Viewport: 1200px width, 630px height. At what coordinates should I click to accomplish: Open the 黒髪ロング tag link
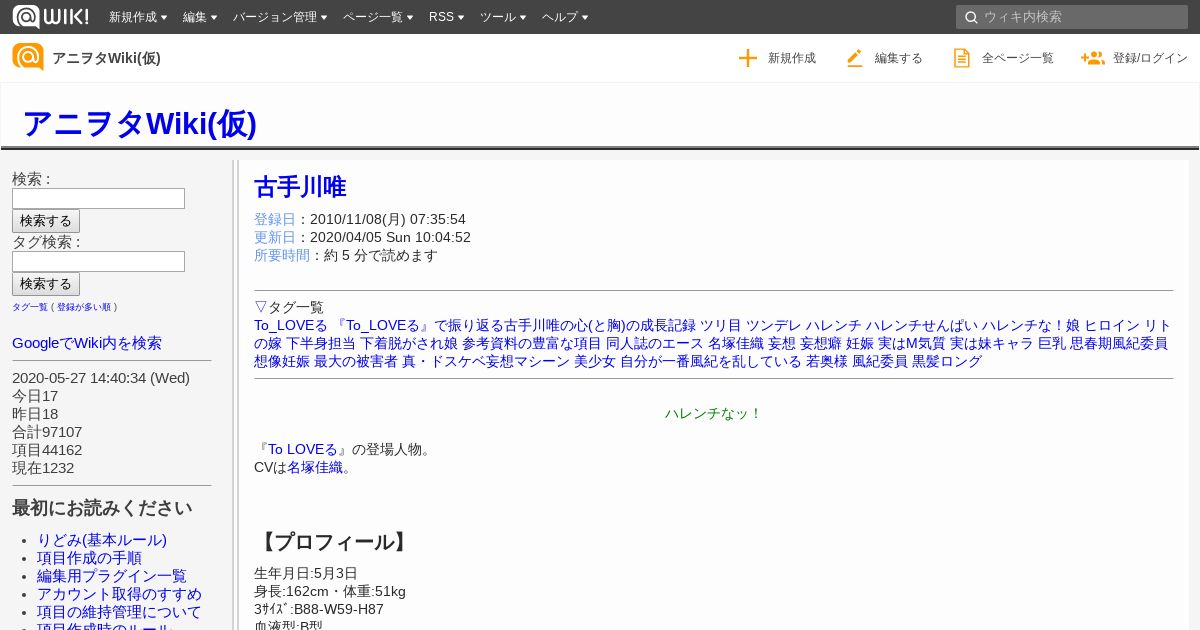coord(947,361)
